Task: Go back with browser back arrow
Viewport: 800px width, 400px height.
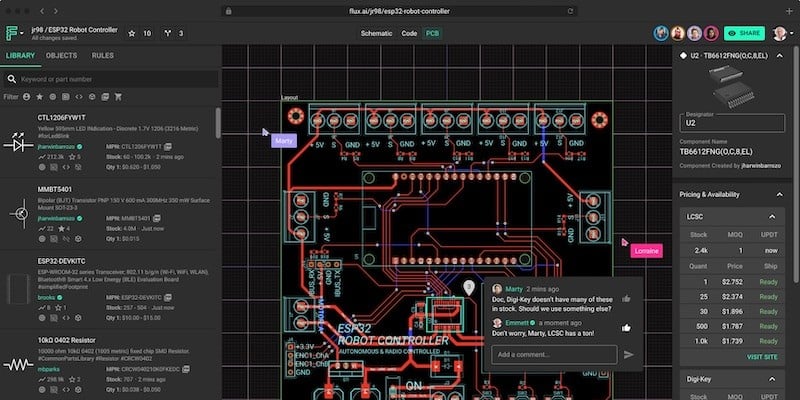Action: point(42,11)
